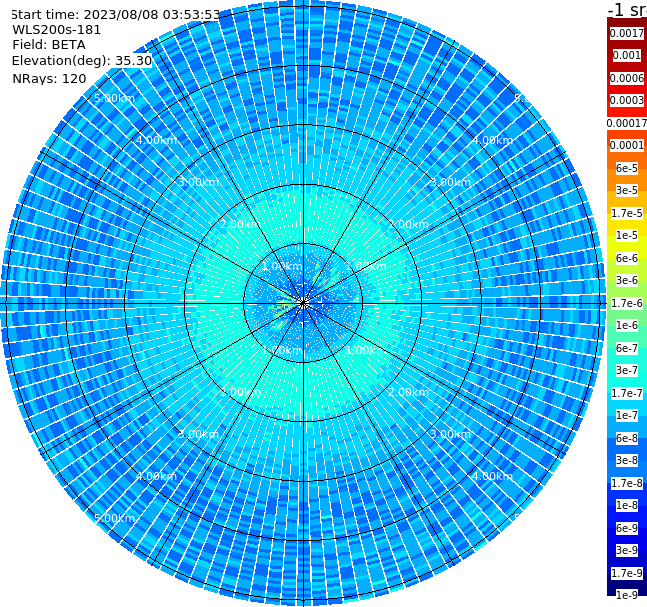The height and width of the screenshot is (607, 647).
Task: Click the radar plot center origin
Action: pyautogui.click(x=303, y=303)
